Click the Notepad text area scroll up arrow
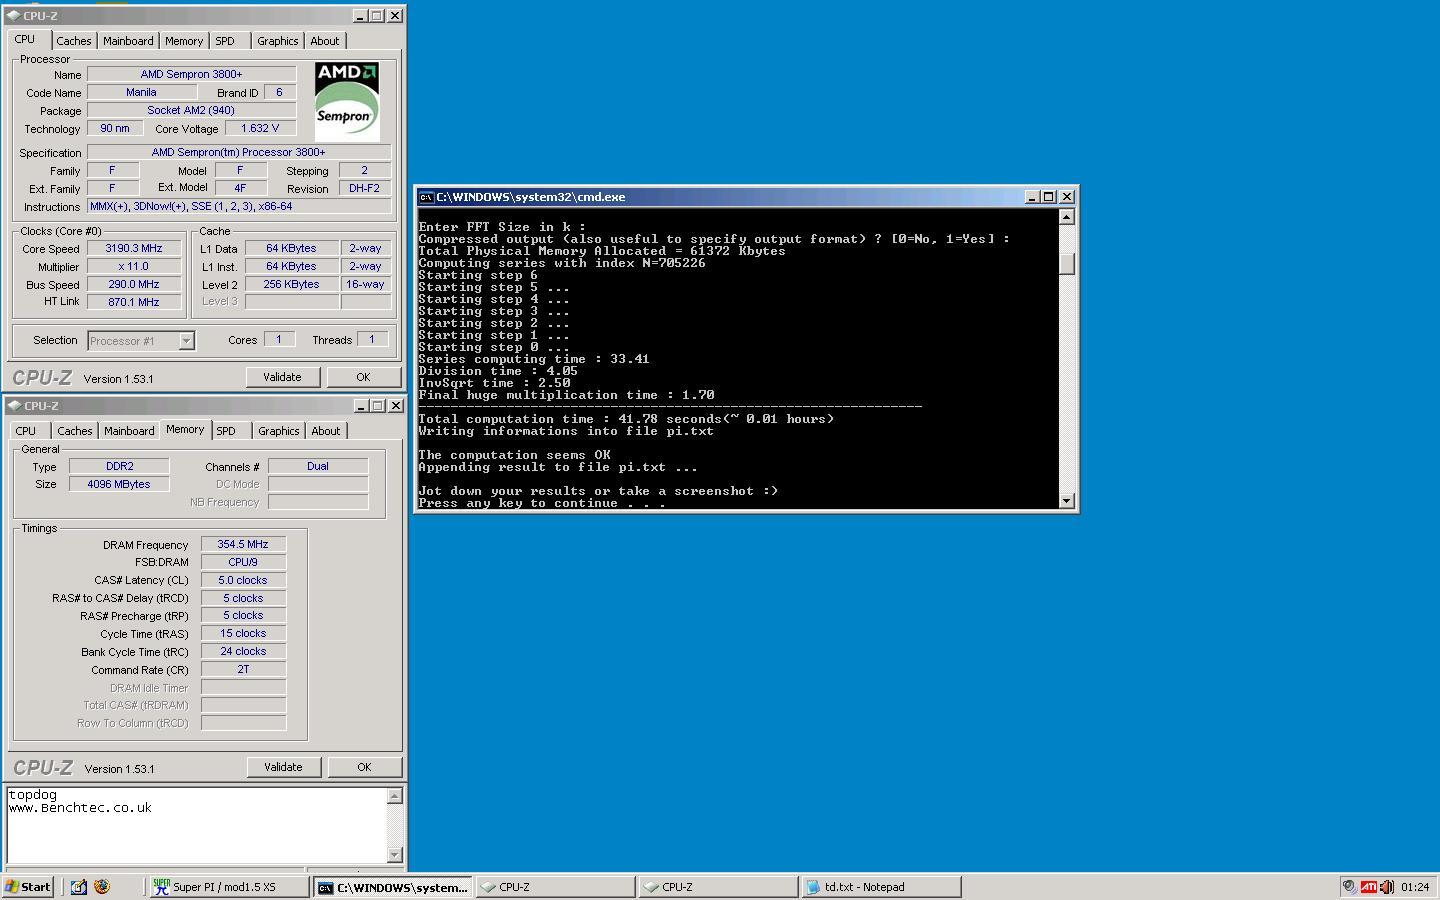This screenshot has height=900, width=1440. [x=395, y=796]
